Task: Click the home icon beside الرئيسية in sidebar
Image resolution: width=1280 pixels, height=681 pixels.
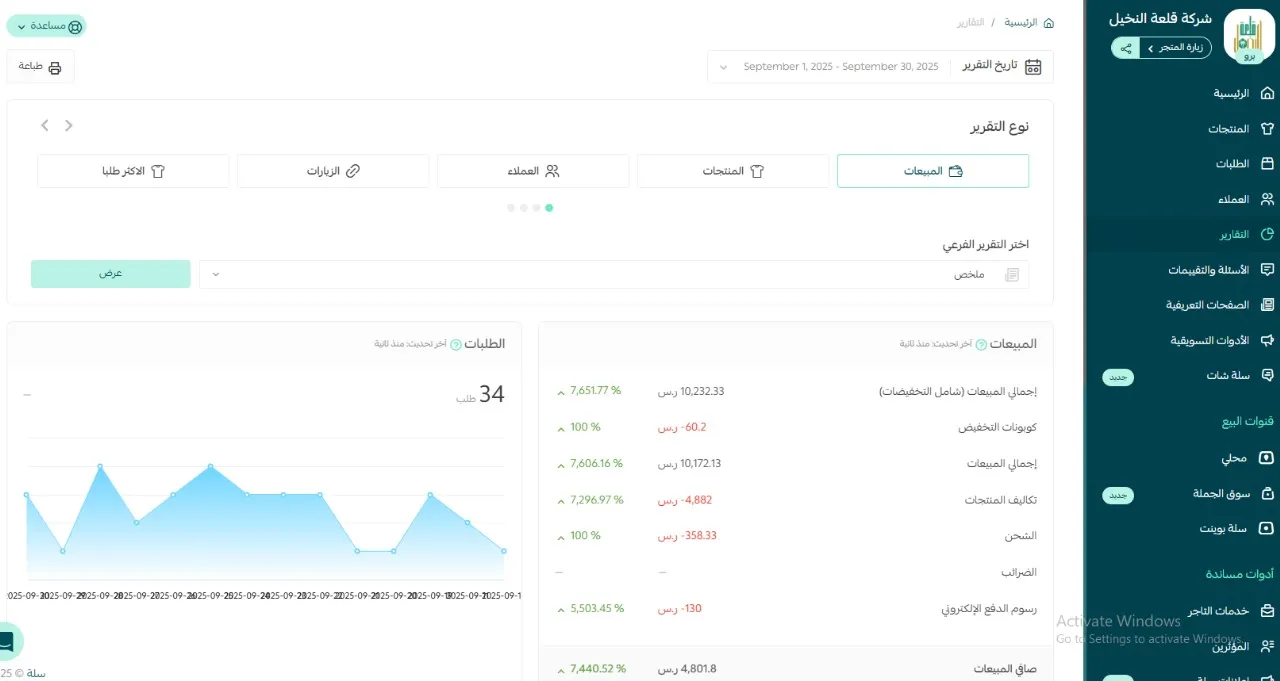Action: 1267,93
